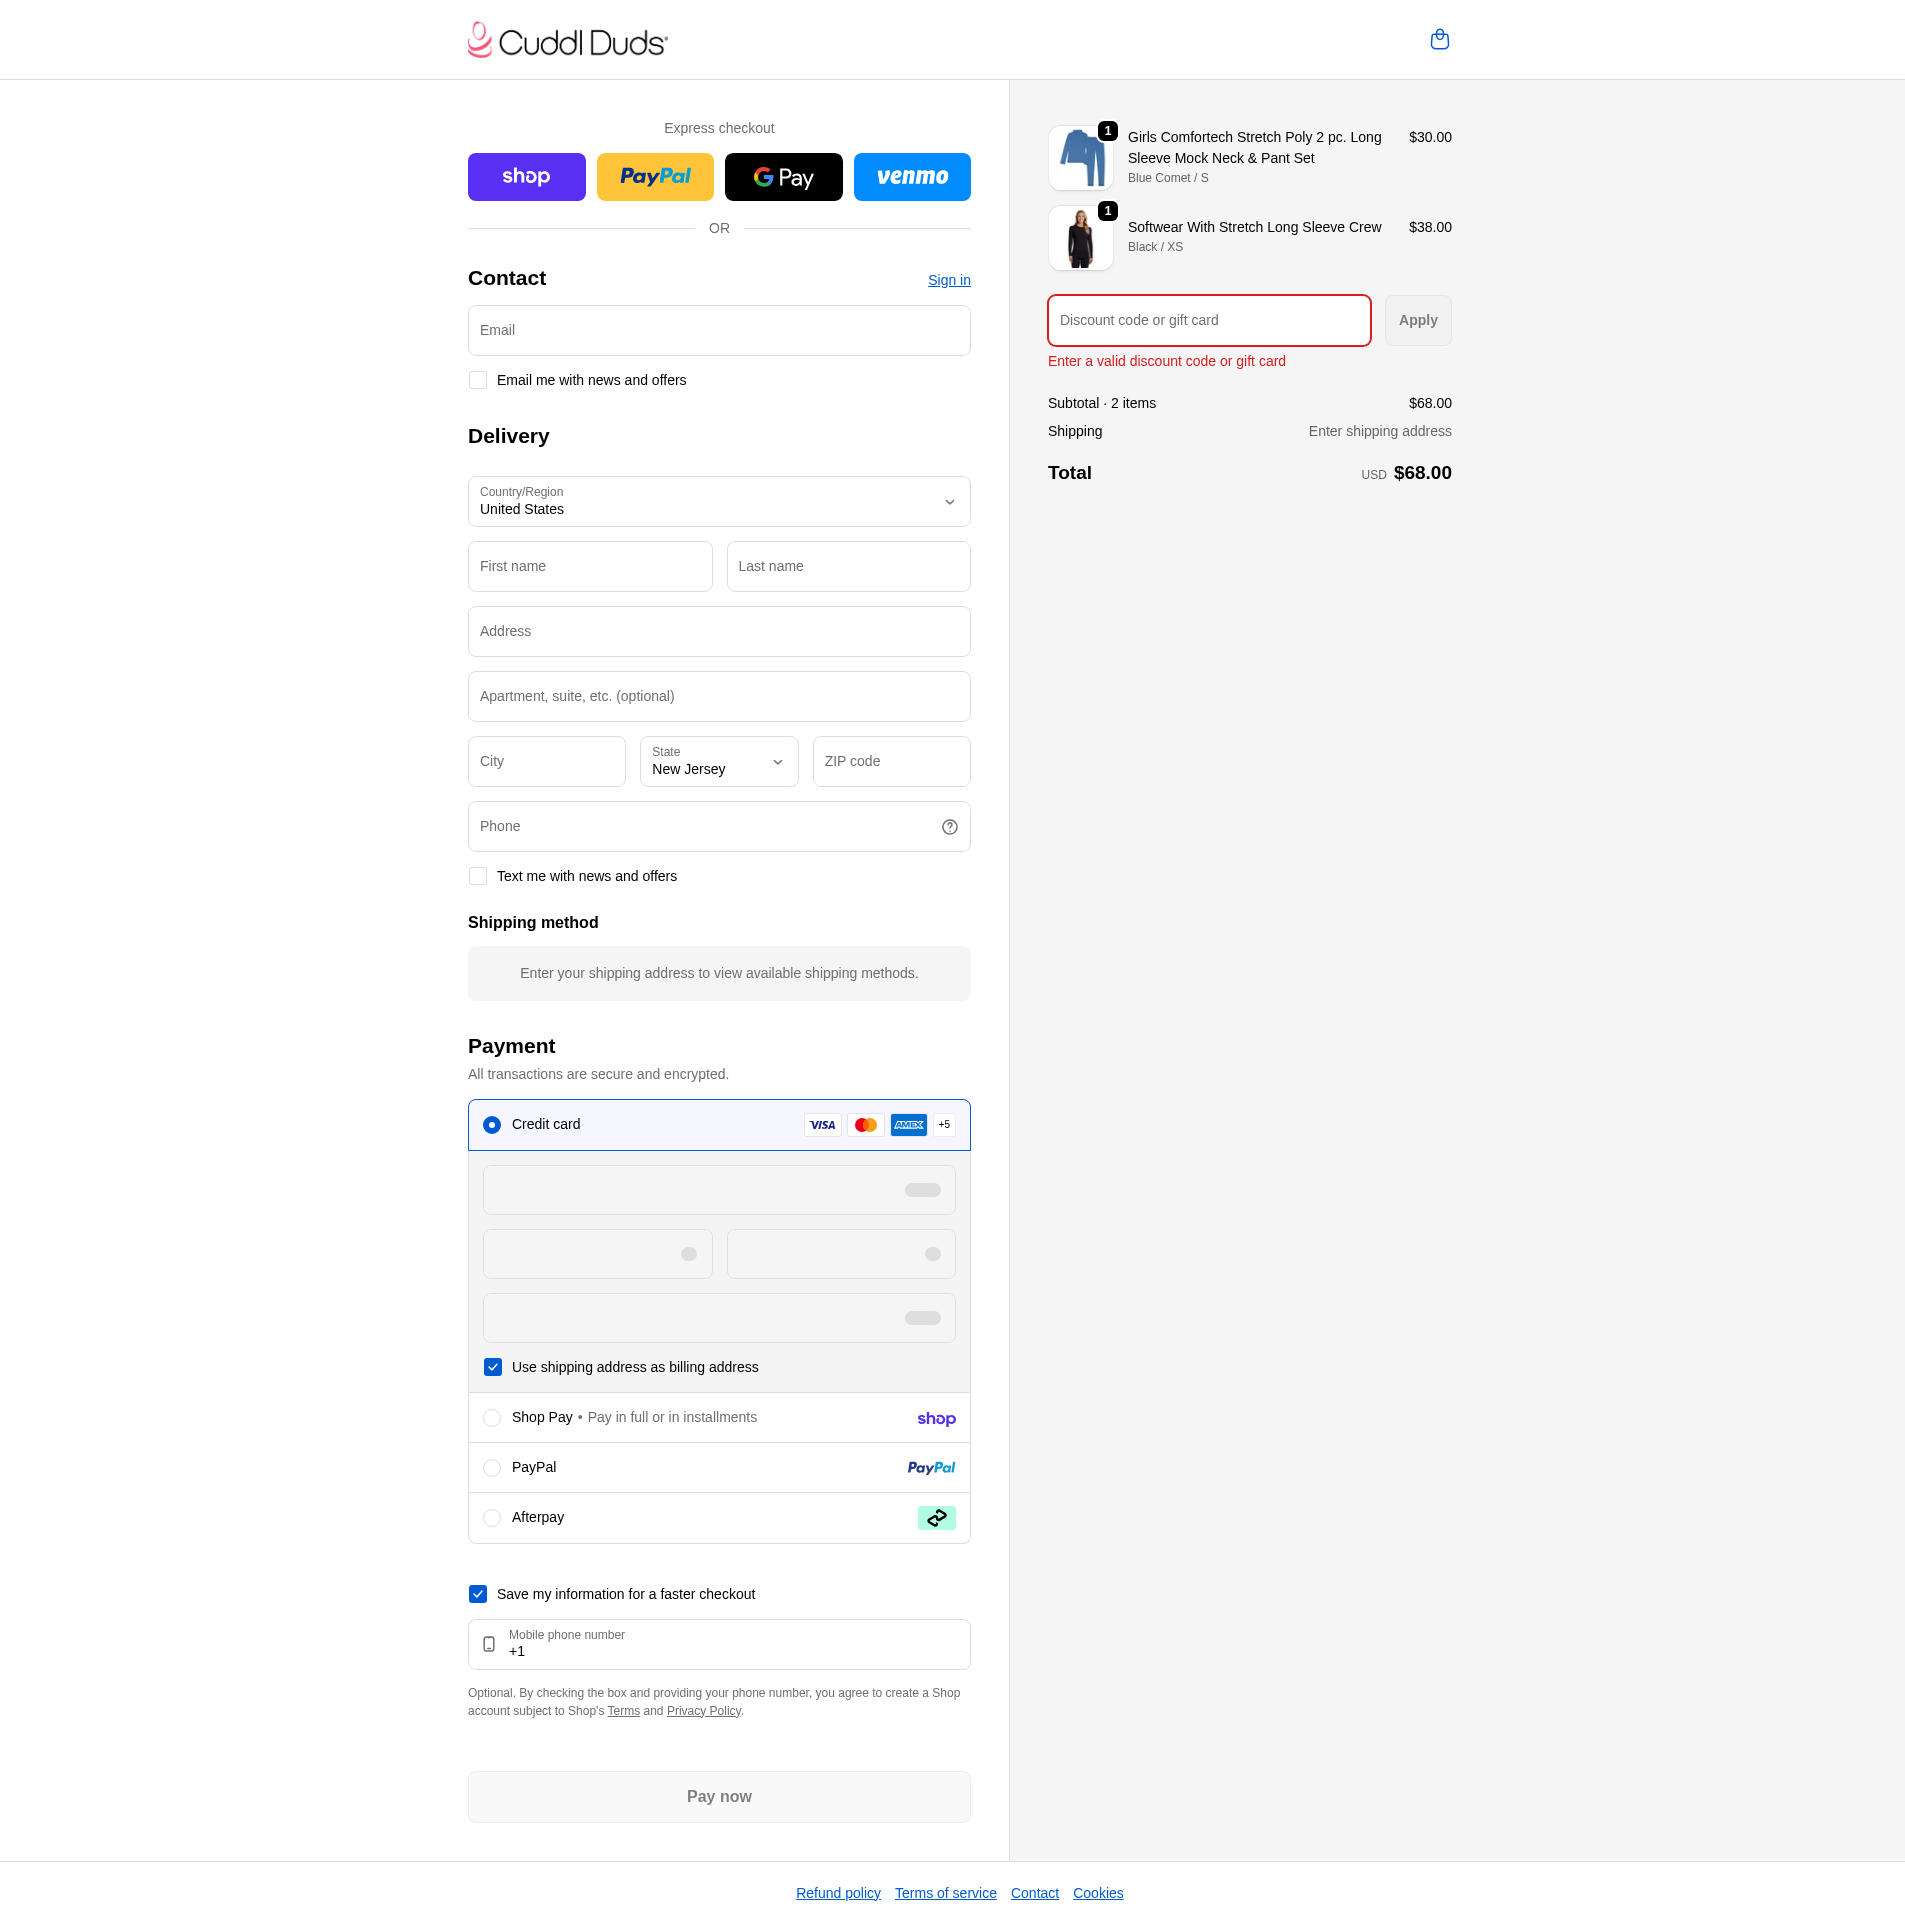The height and width of the screenshot is (1925, 1905).
Task: Click the Pay now button
Action: 718,1796
